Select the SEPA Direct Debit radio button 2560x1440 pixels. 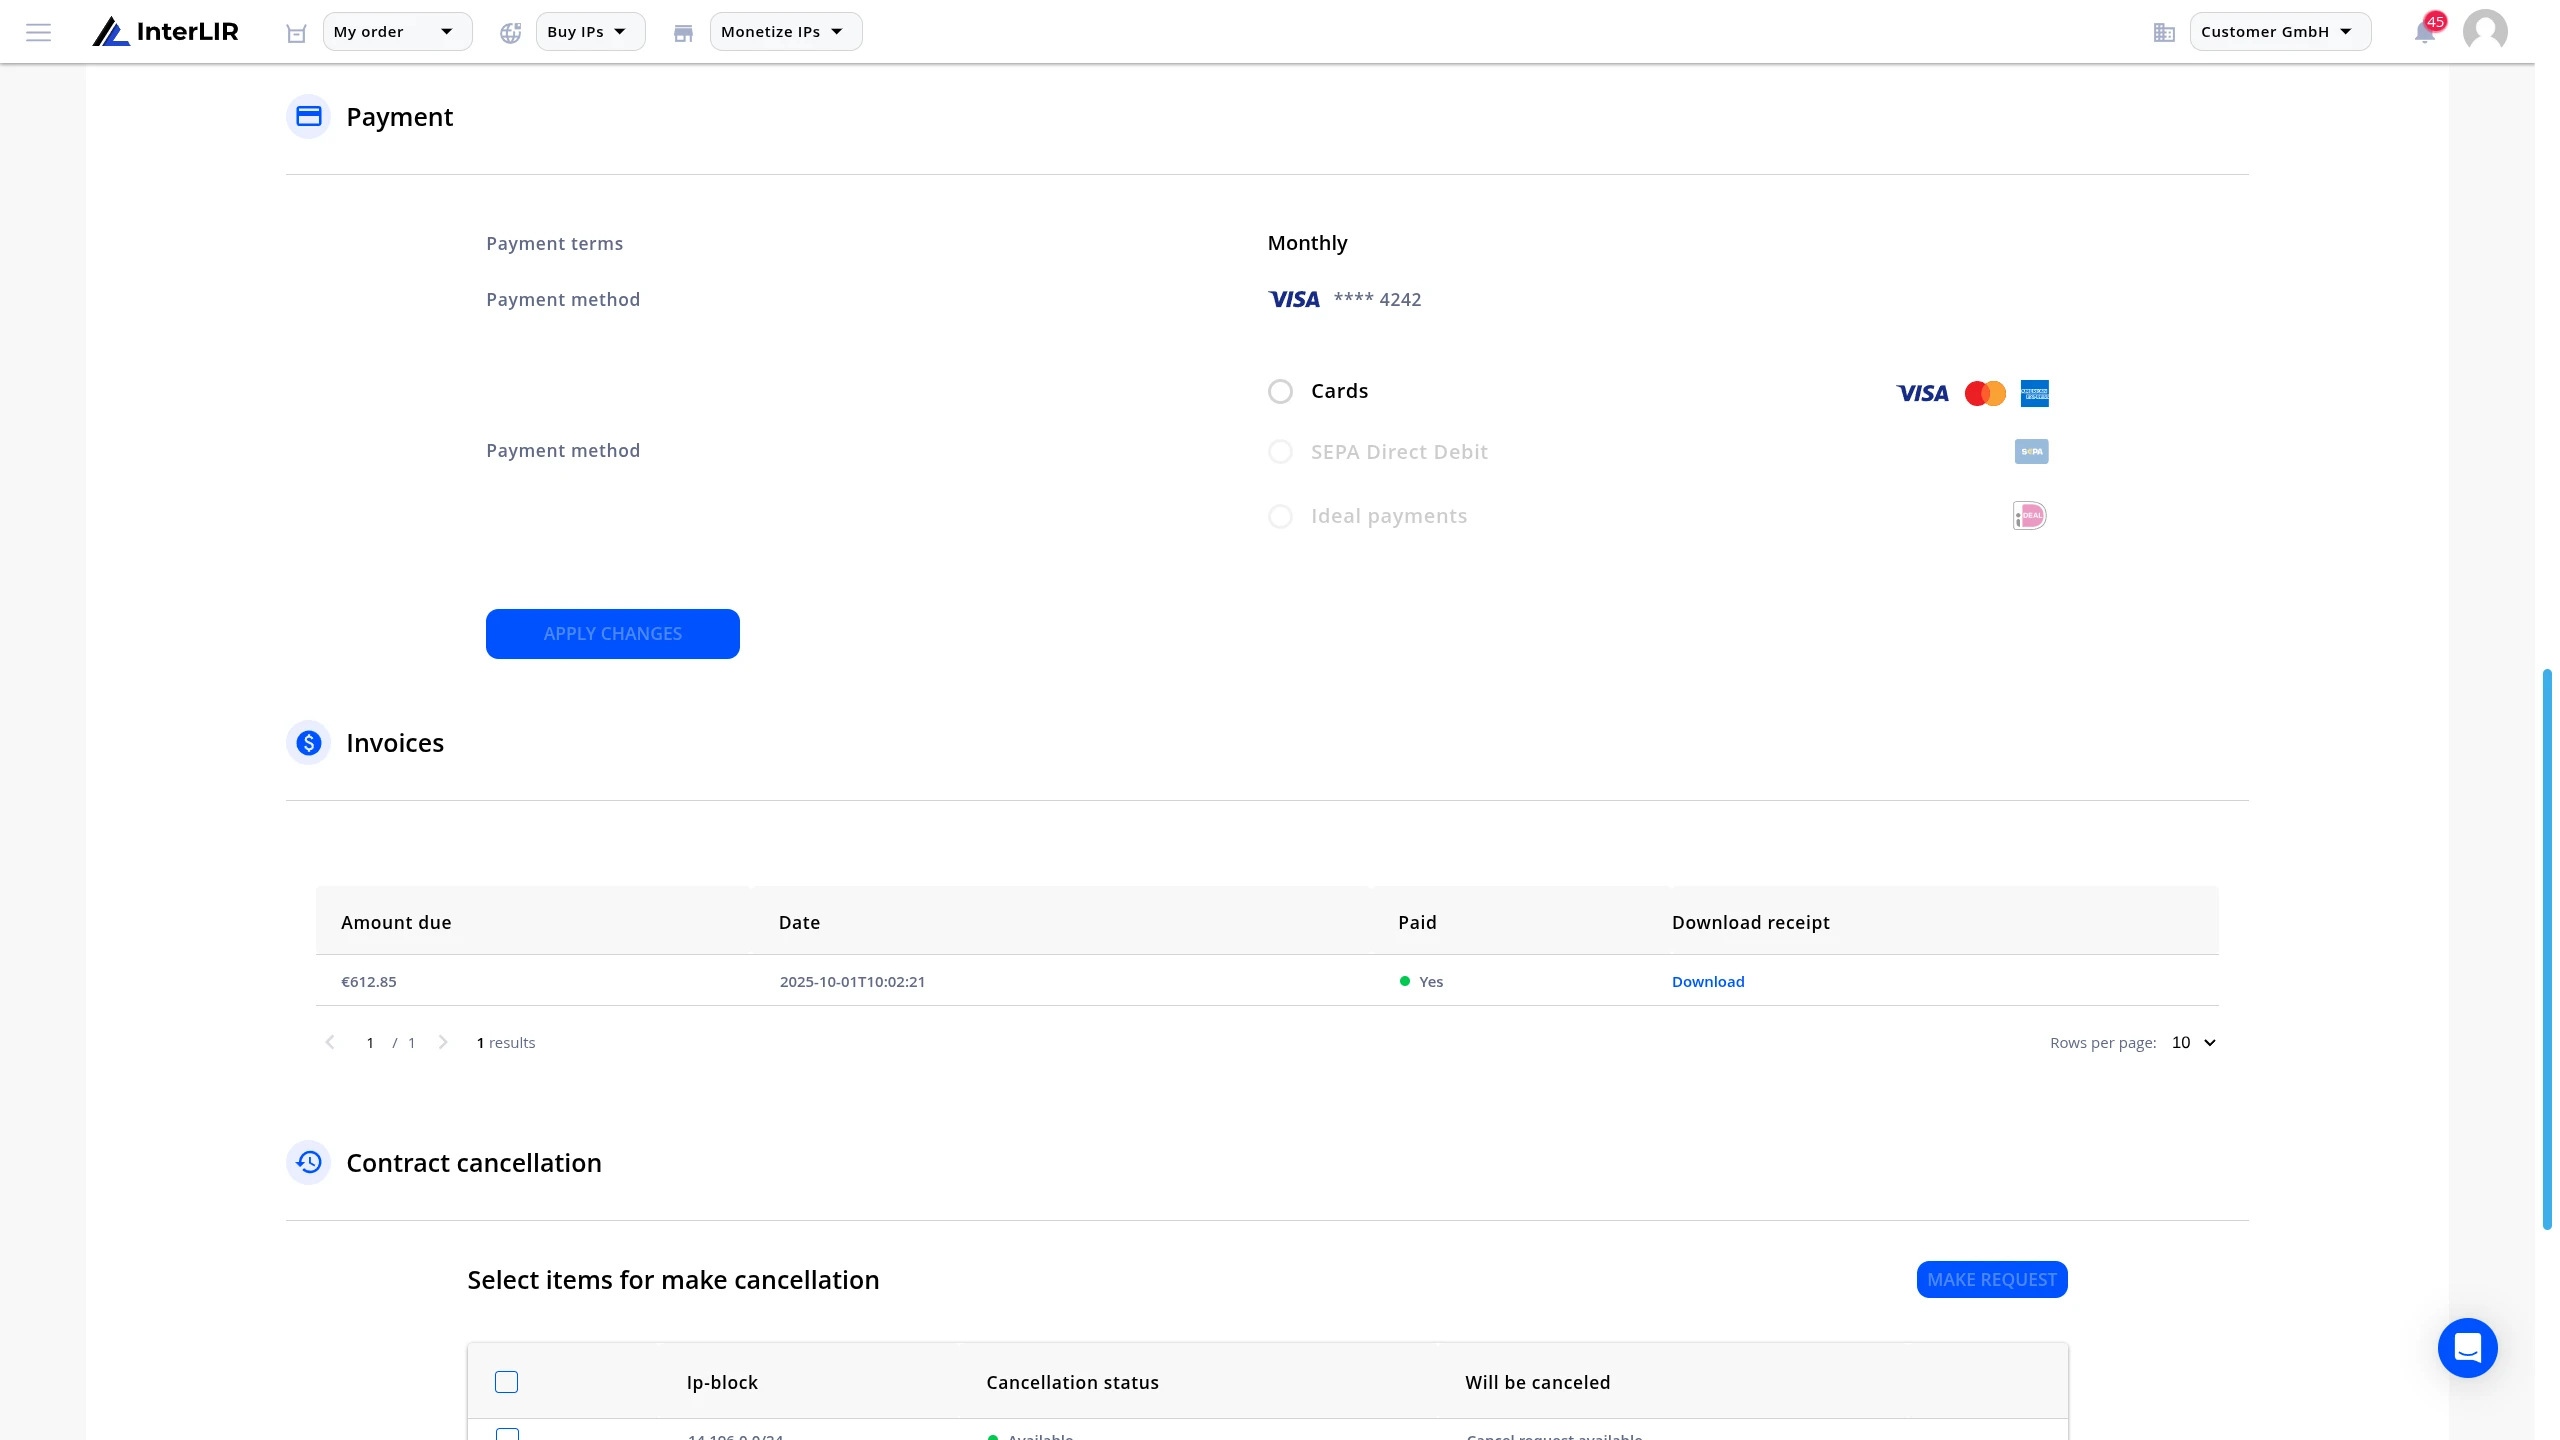point(1280,452)
